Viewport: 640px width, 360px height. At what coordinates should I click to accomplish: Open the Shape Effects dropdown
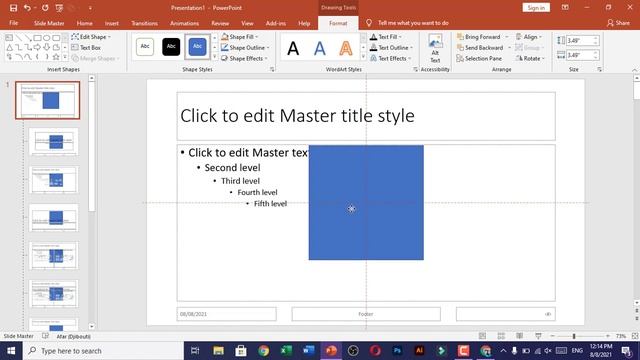point(244,58)
